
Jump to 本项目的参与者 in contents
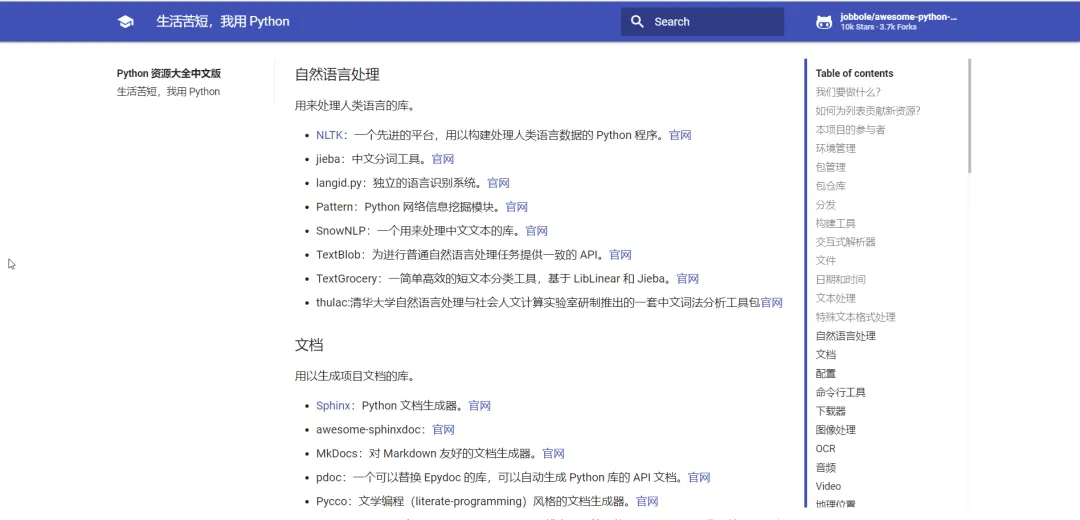851,129
